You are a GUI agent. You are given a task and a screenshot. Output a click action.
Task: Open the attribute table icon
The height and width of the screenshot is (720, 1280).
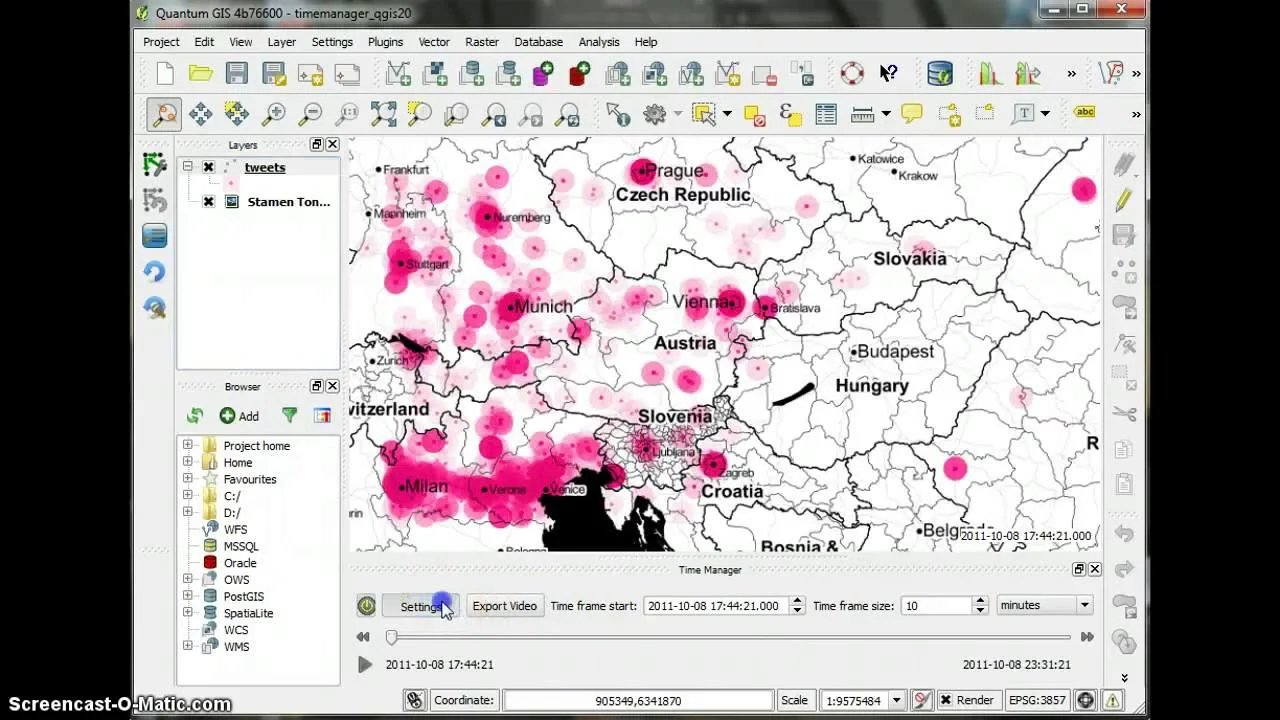(x=825, y=114)
